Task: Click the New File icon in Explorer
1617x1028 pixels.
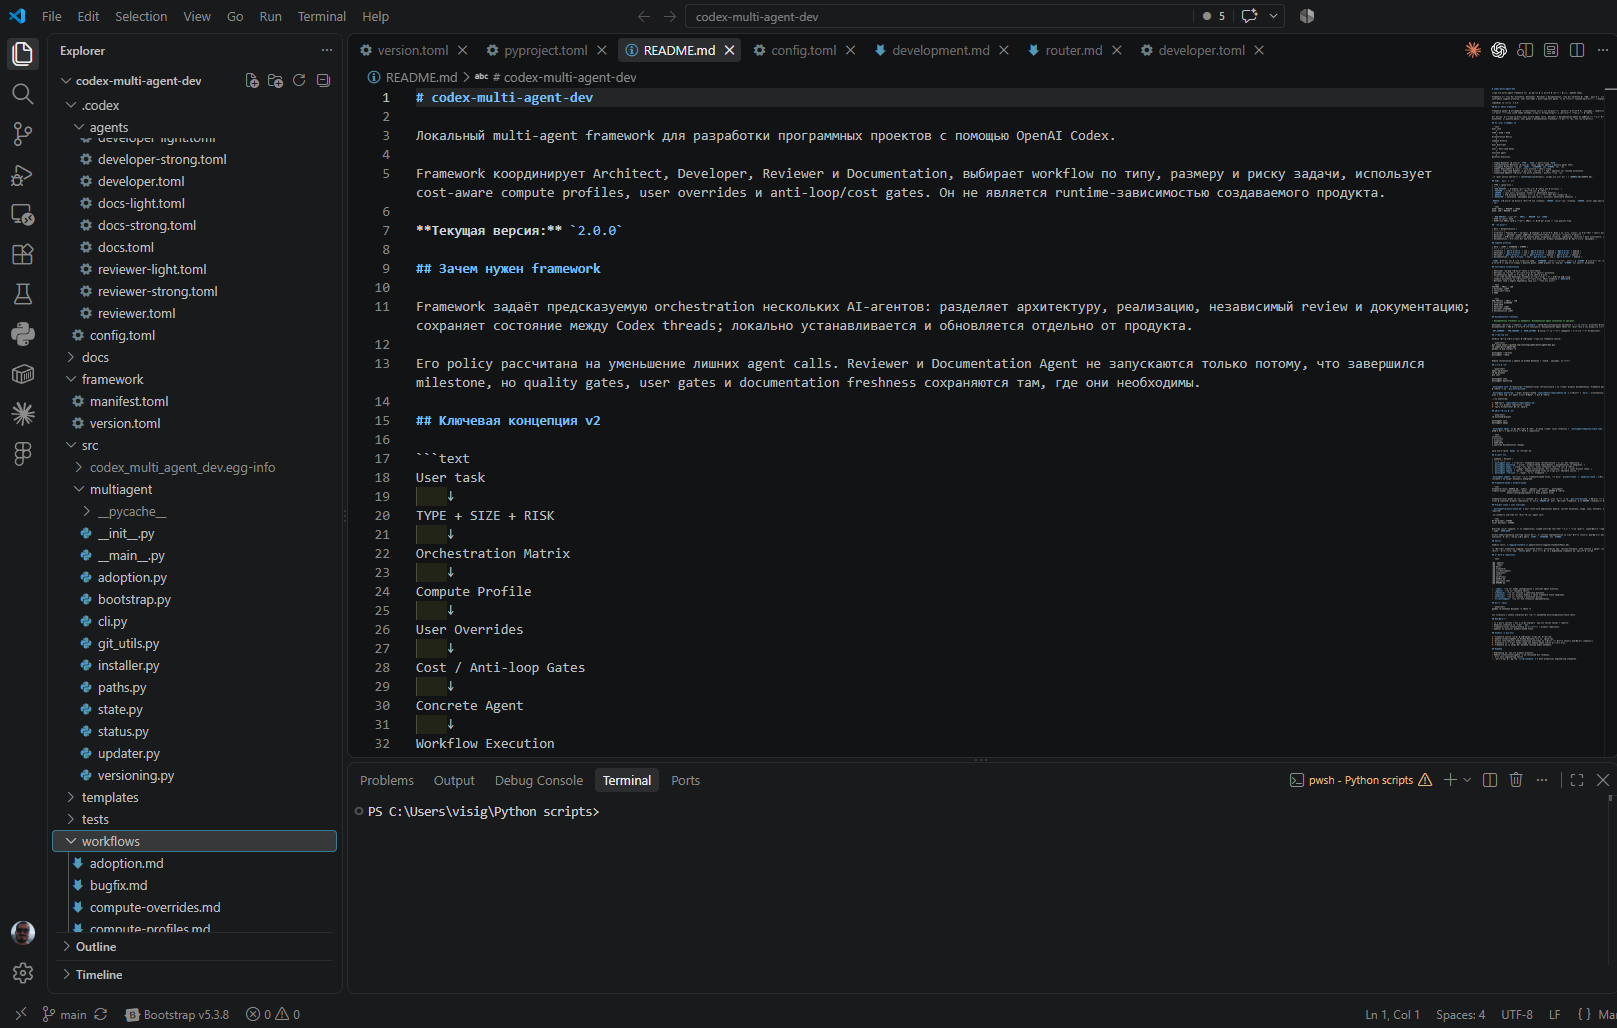Action: [x=252, y=81]
